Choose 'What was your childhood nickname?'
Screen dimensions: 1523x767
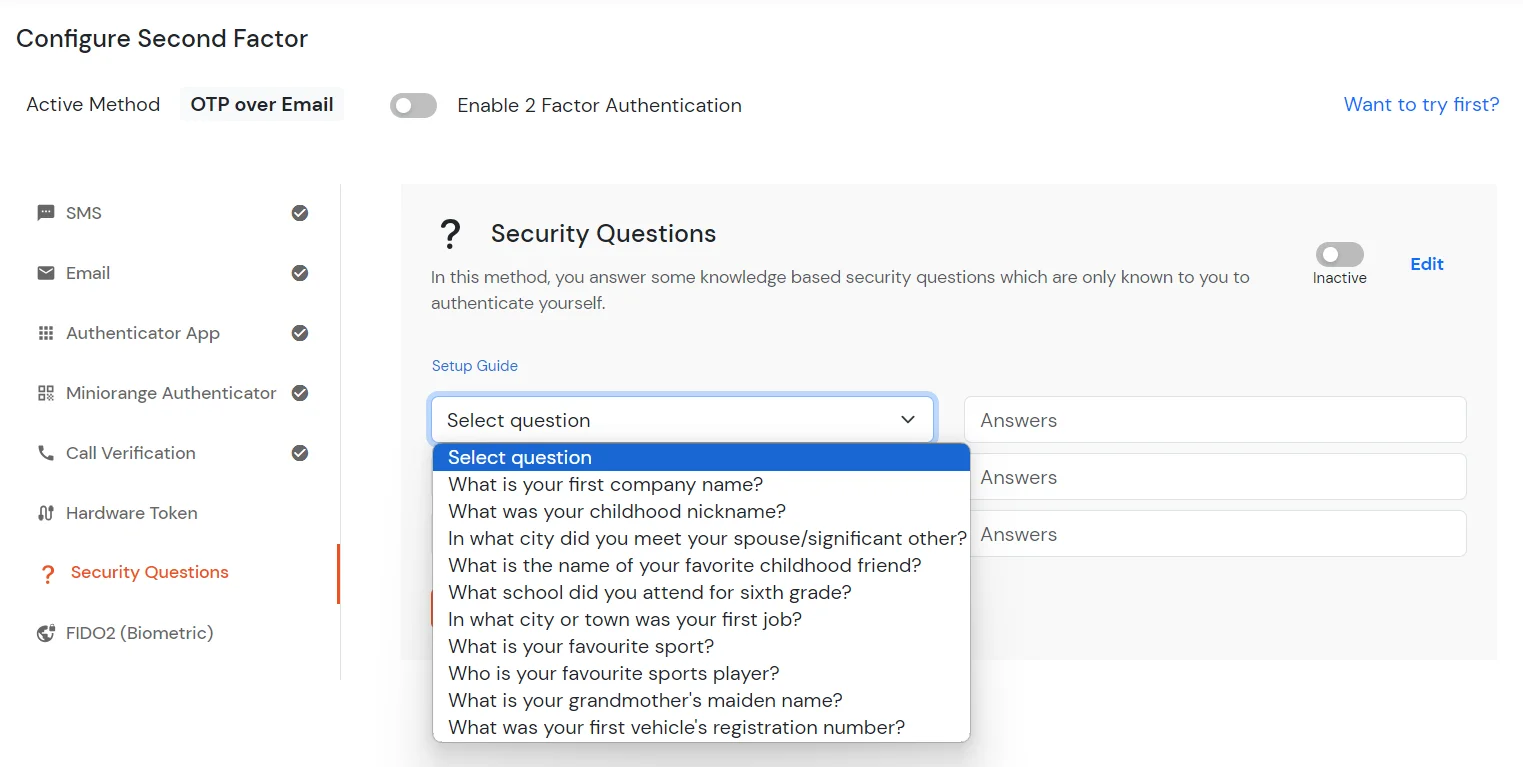click(x=616, y=511)
